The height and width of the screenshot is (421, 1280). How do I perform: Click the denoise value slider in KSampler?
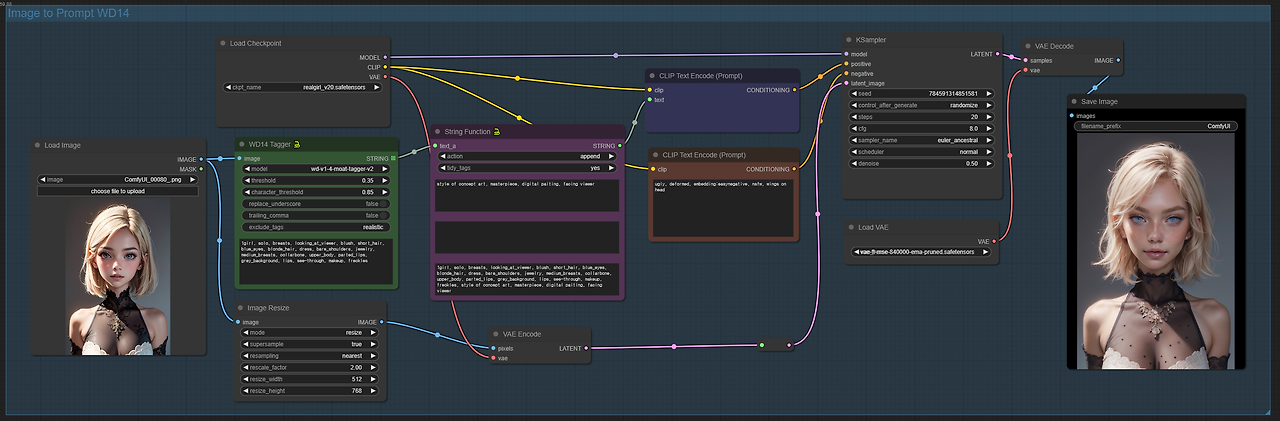coord(920,164)
